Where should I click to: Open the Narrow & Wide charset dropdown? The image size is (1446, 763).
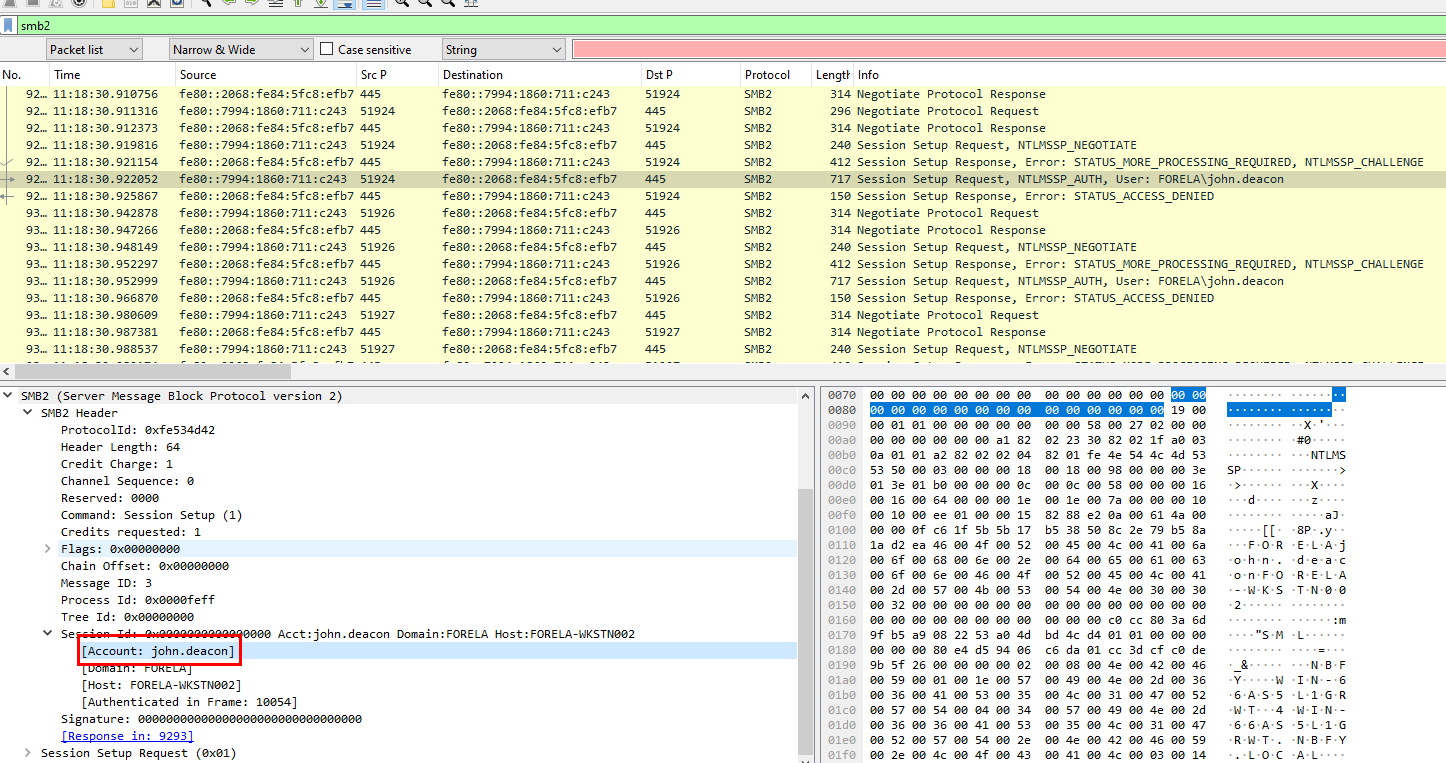[240, 49]
